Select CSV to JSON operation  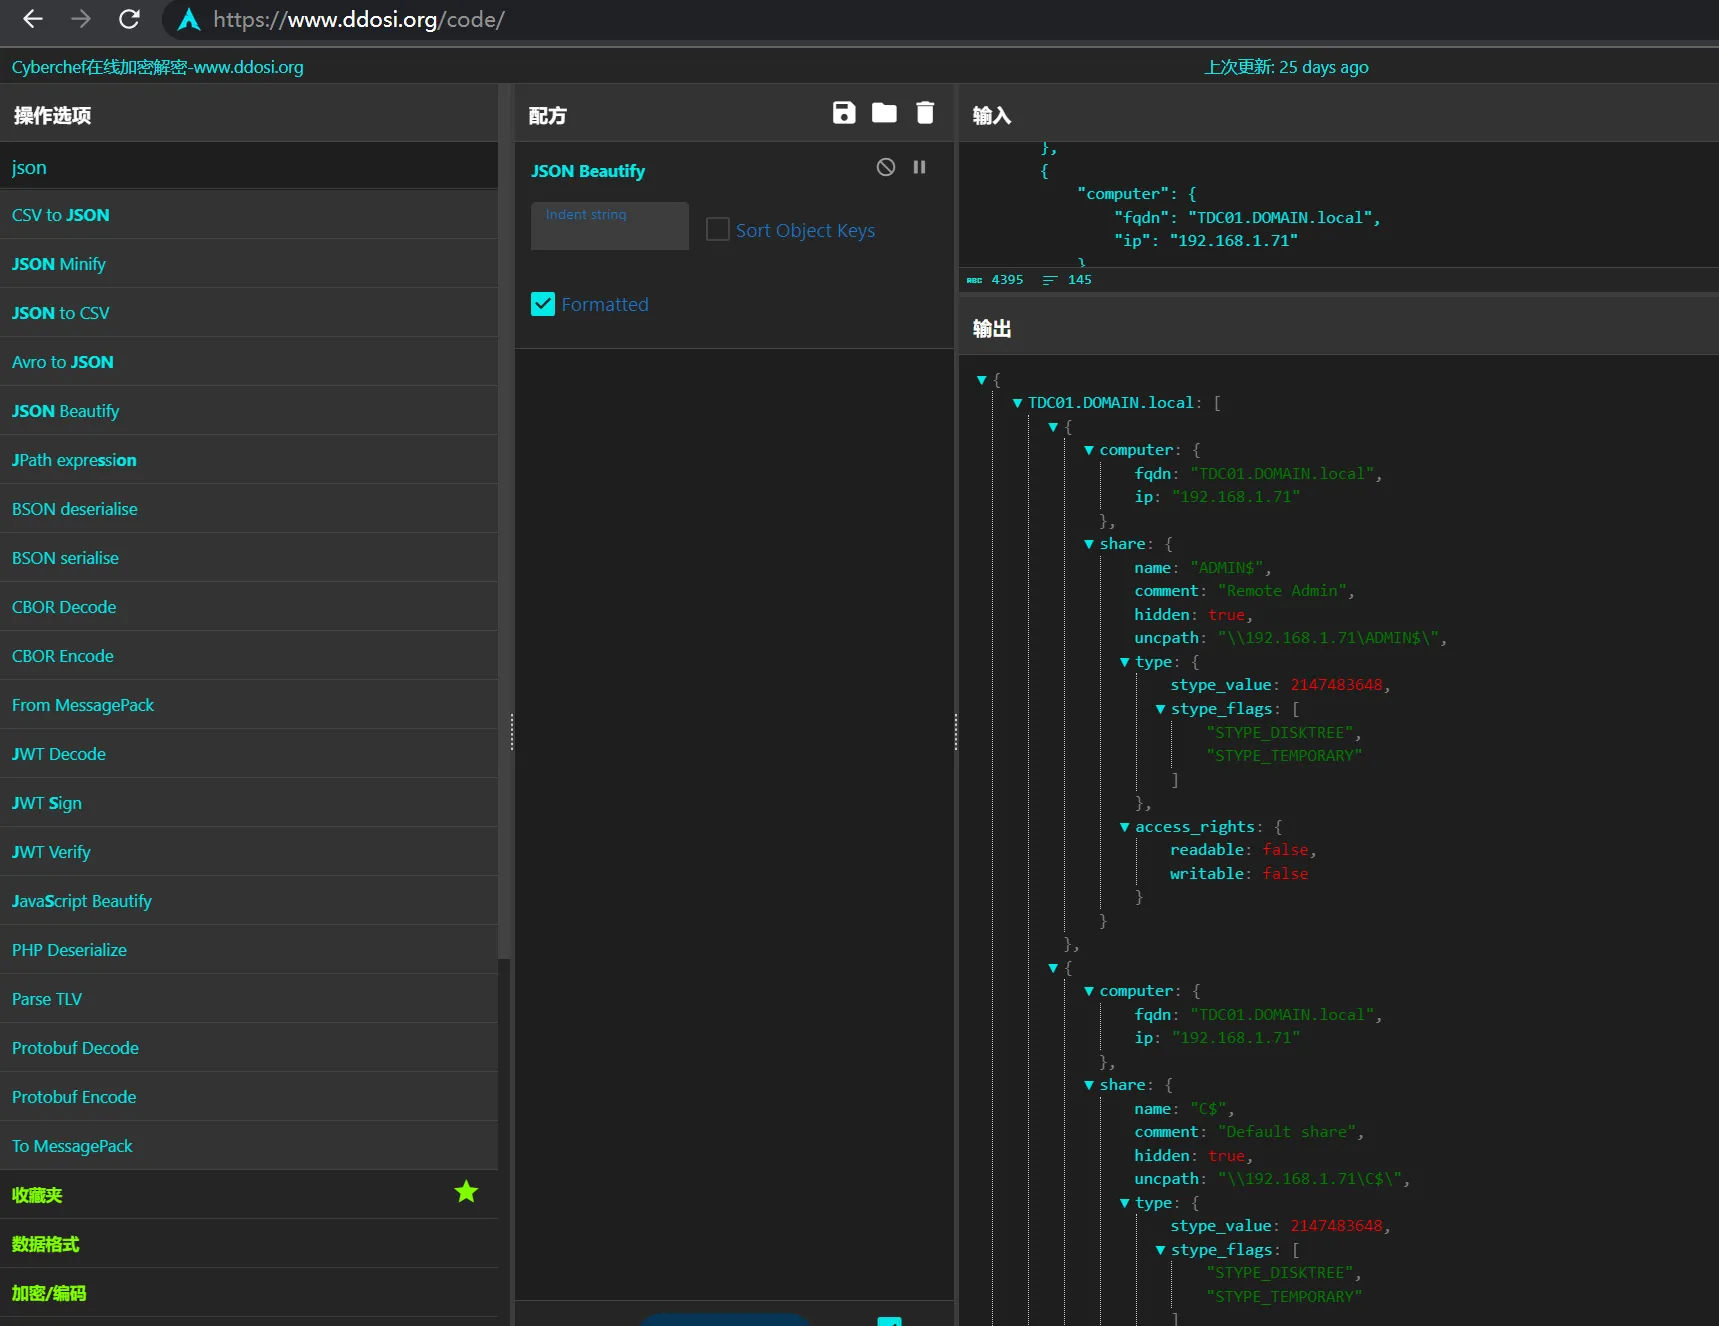(x=249, y=215)
